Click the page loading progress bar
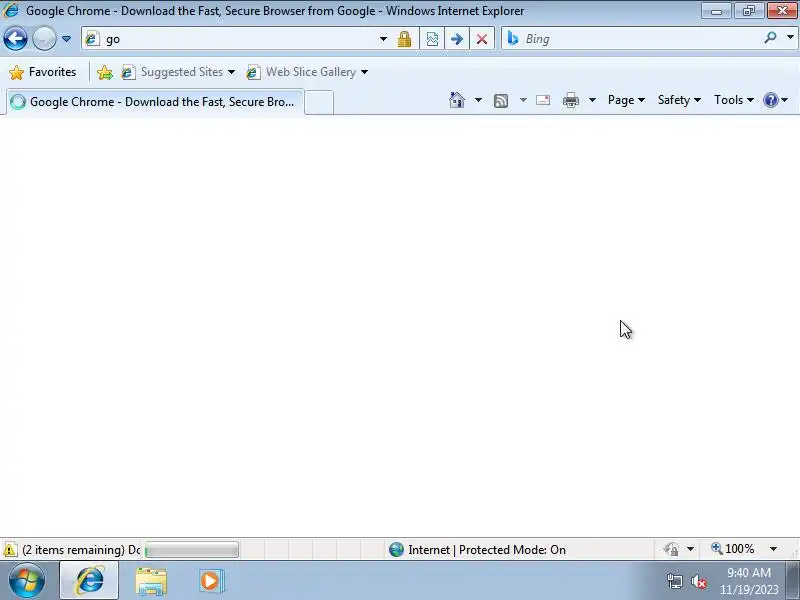The image size is (800, 600). [192, 549]
